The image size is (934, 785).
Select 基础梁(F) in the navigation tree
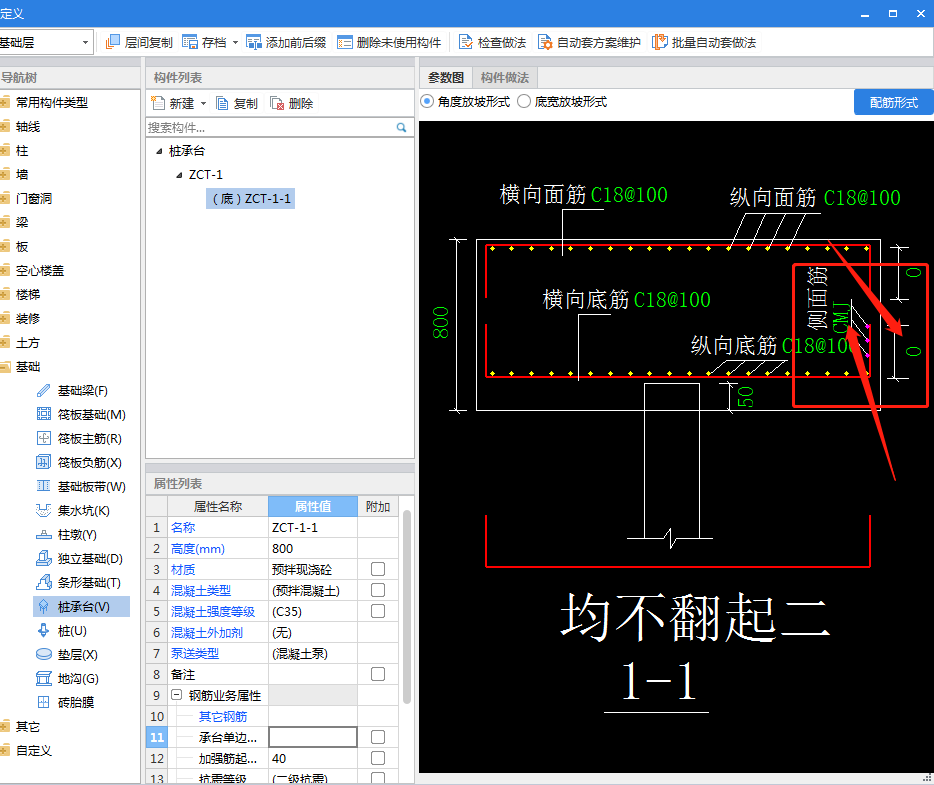coord(82,391)
